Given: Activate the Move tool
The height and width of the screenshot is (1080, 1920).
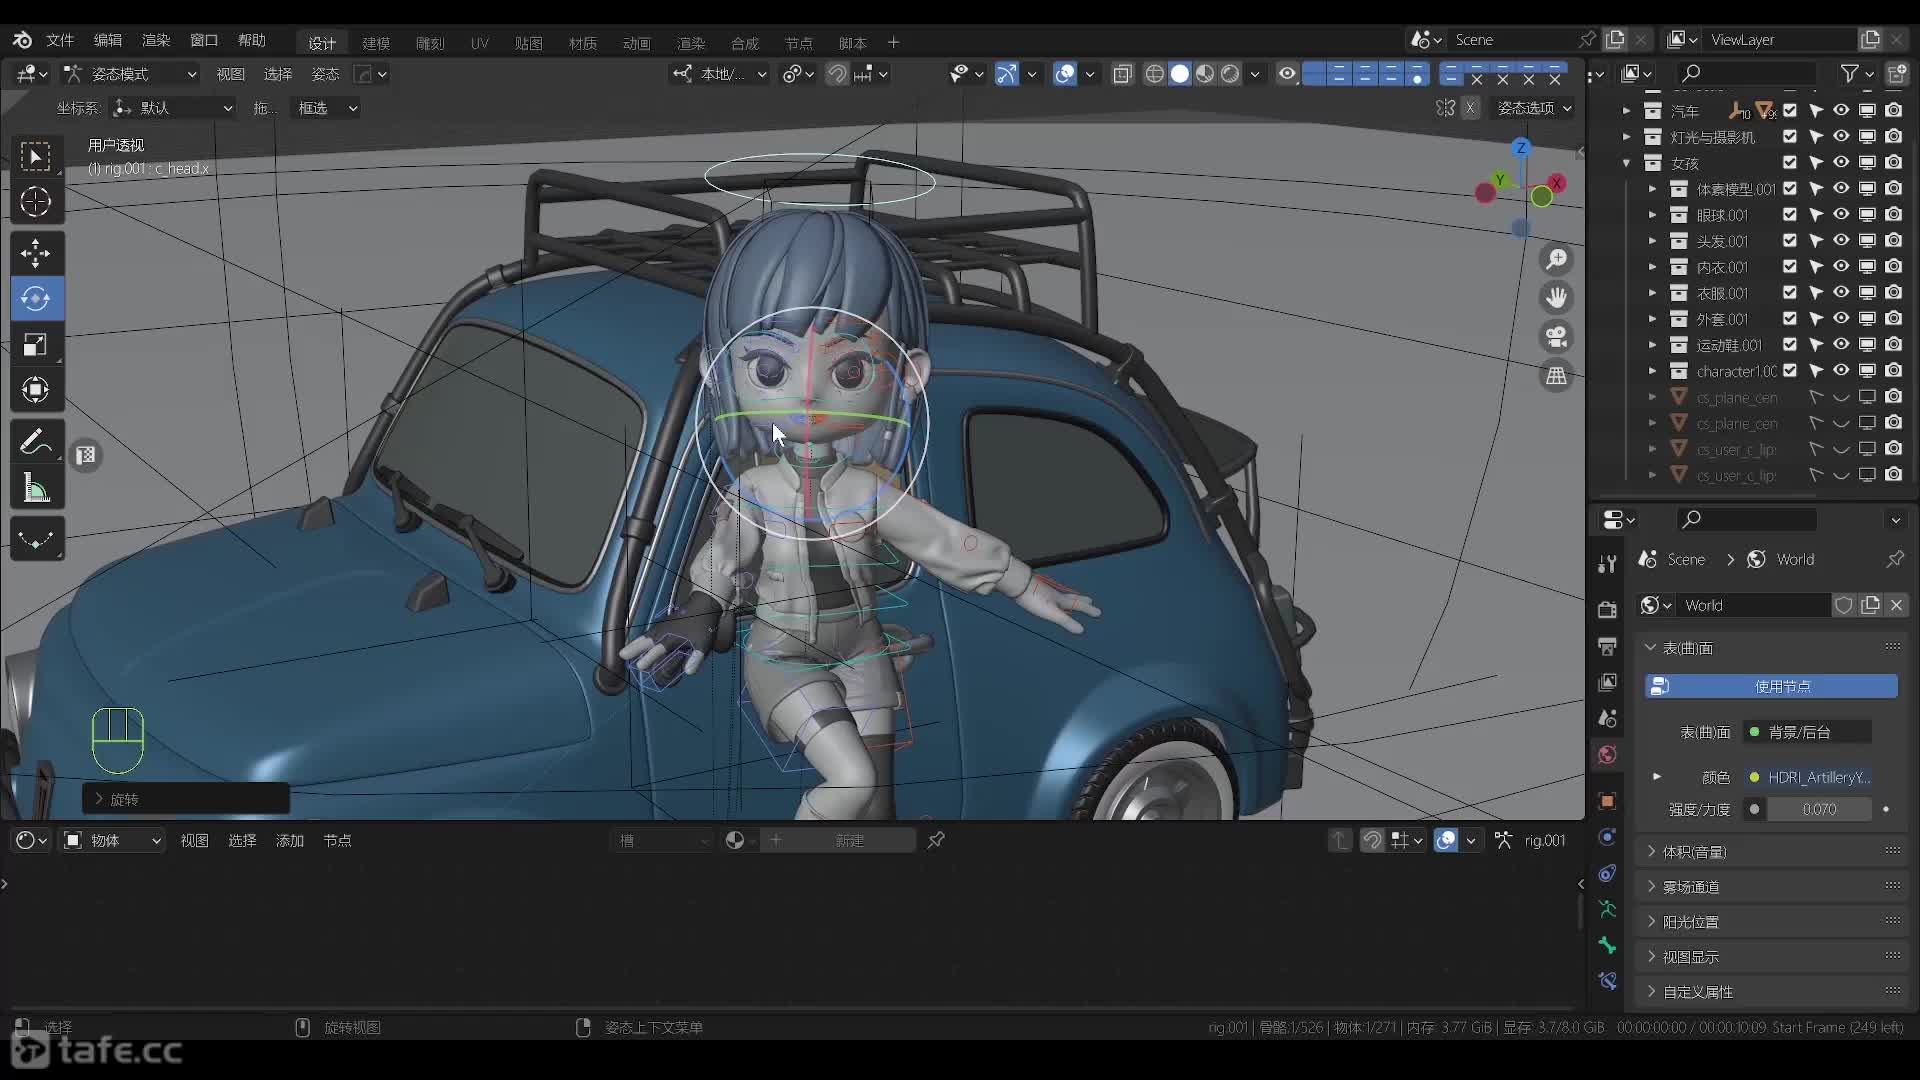Looking at the screenshot, I should pos(36,254).
